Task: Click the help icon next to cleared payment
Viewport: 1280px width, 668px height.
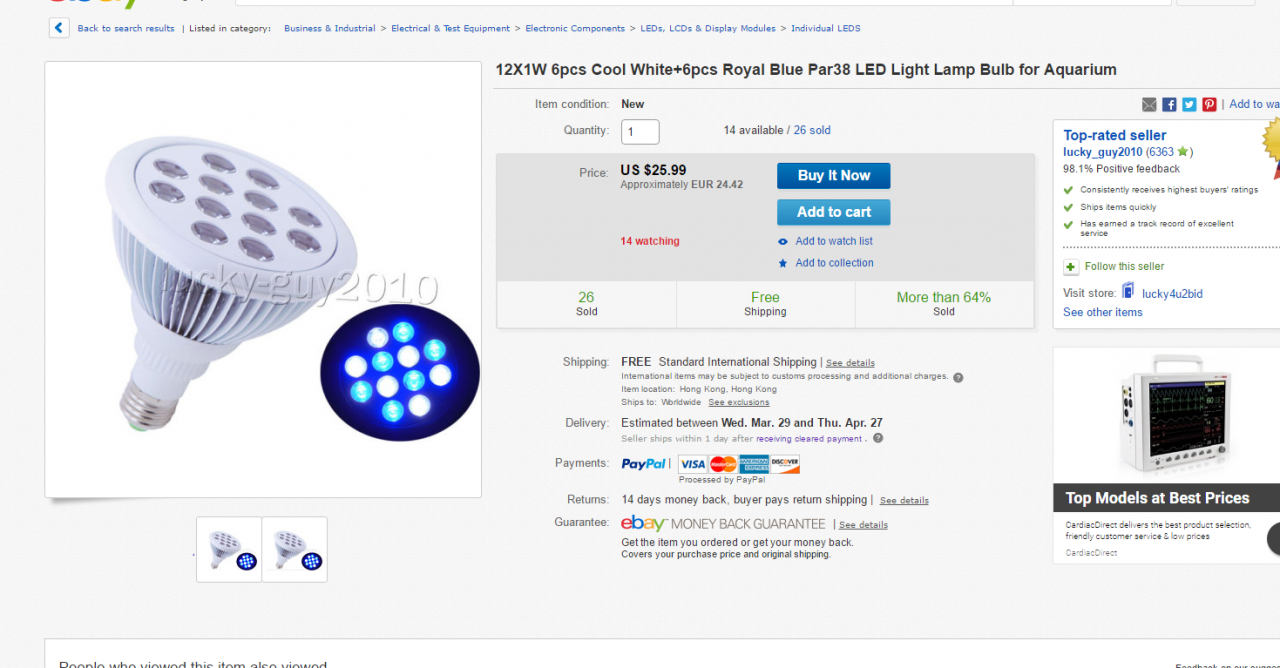Action: tap(878, 438)
